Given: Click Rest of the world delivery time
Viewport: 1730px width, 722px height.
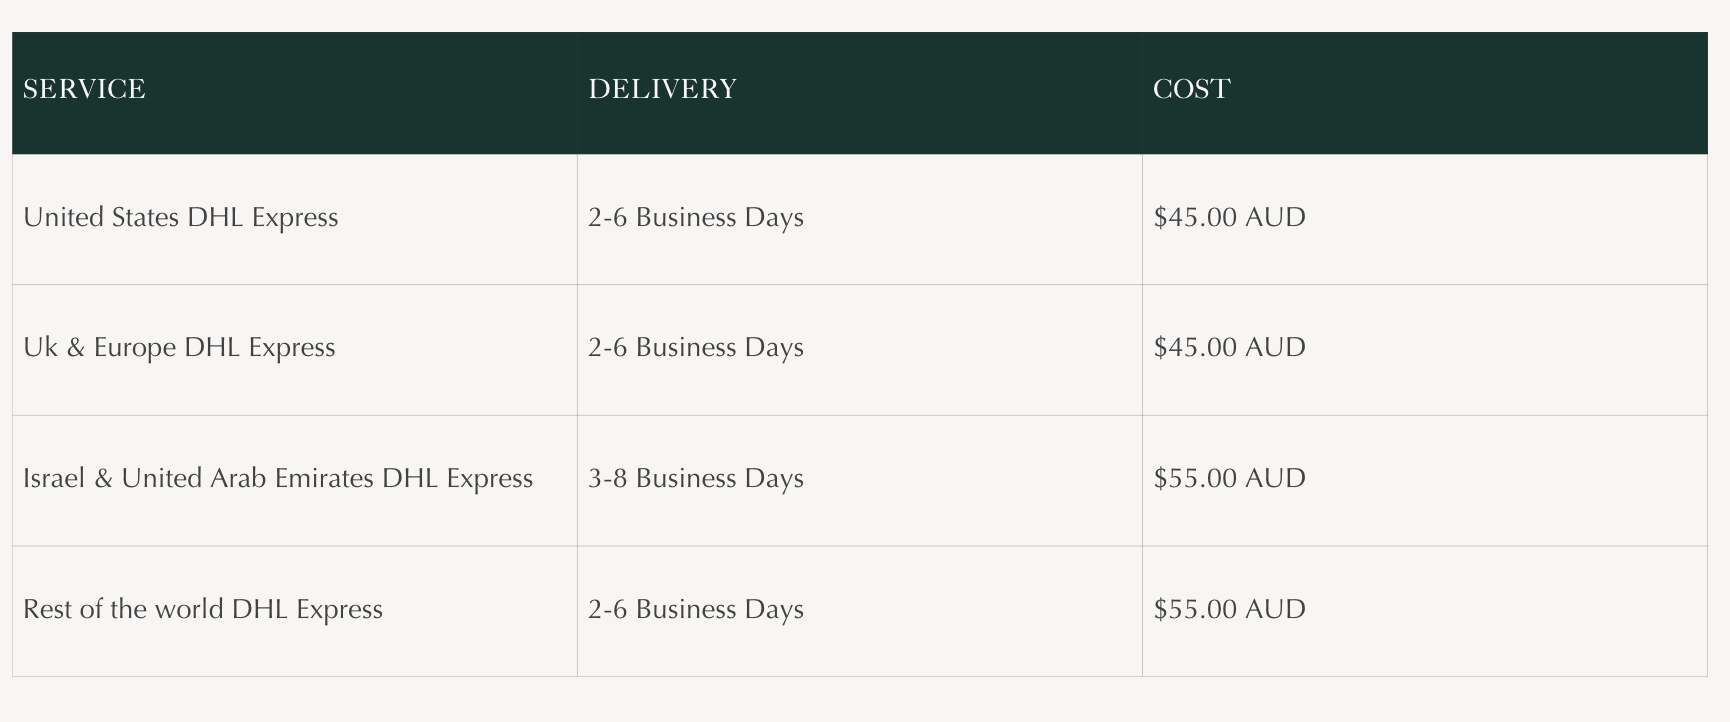Looking at the screenshot, I should [x=696, y=610].
